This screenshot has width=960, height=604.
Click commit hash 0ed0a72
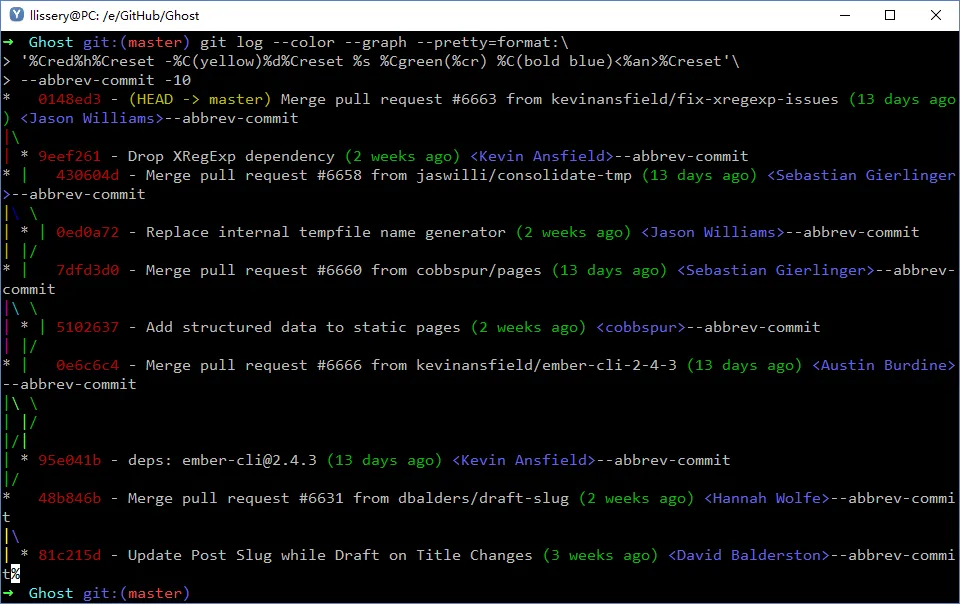[x=88, y=232]
